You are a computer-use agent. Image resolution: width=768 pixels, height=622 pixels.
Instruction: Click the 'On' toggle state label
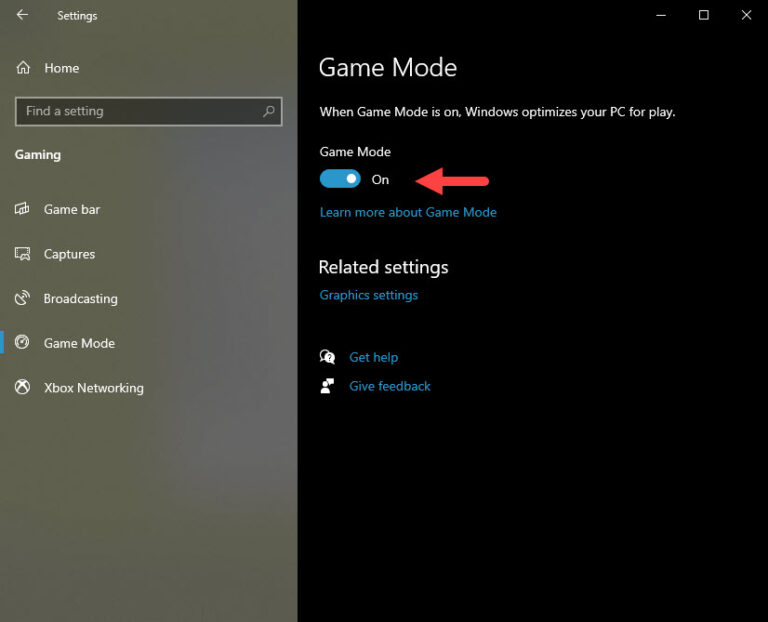click(x=380, y=180)
